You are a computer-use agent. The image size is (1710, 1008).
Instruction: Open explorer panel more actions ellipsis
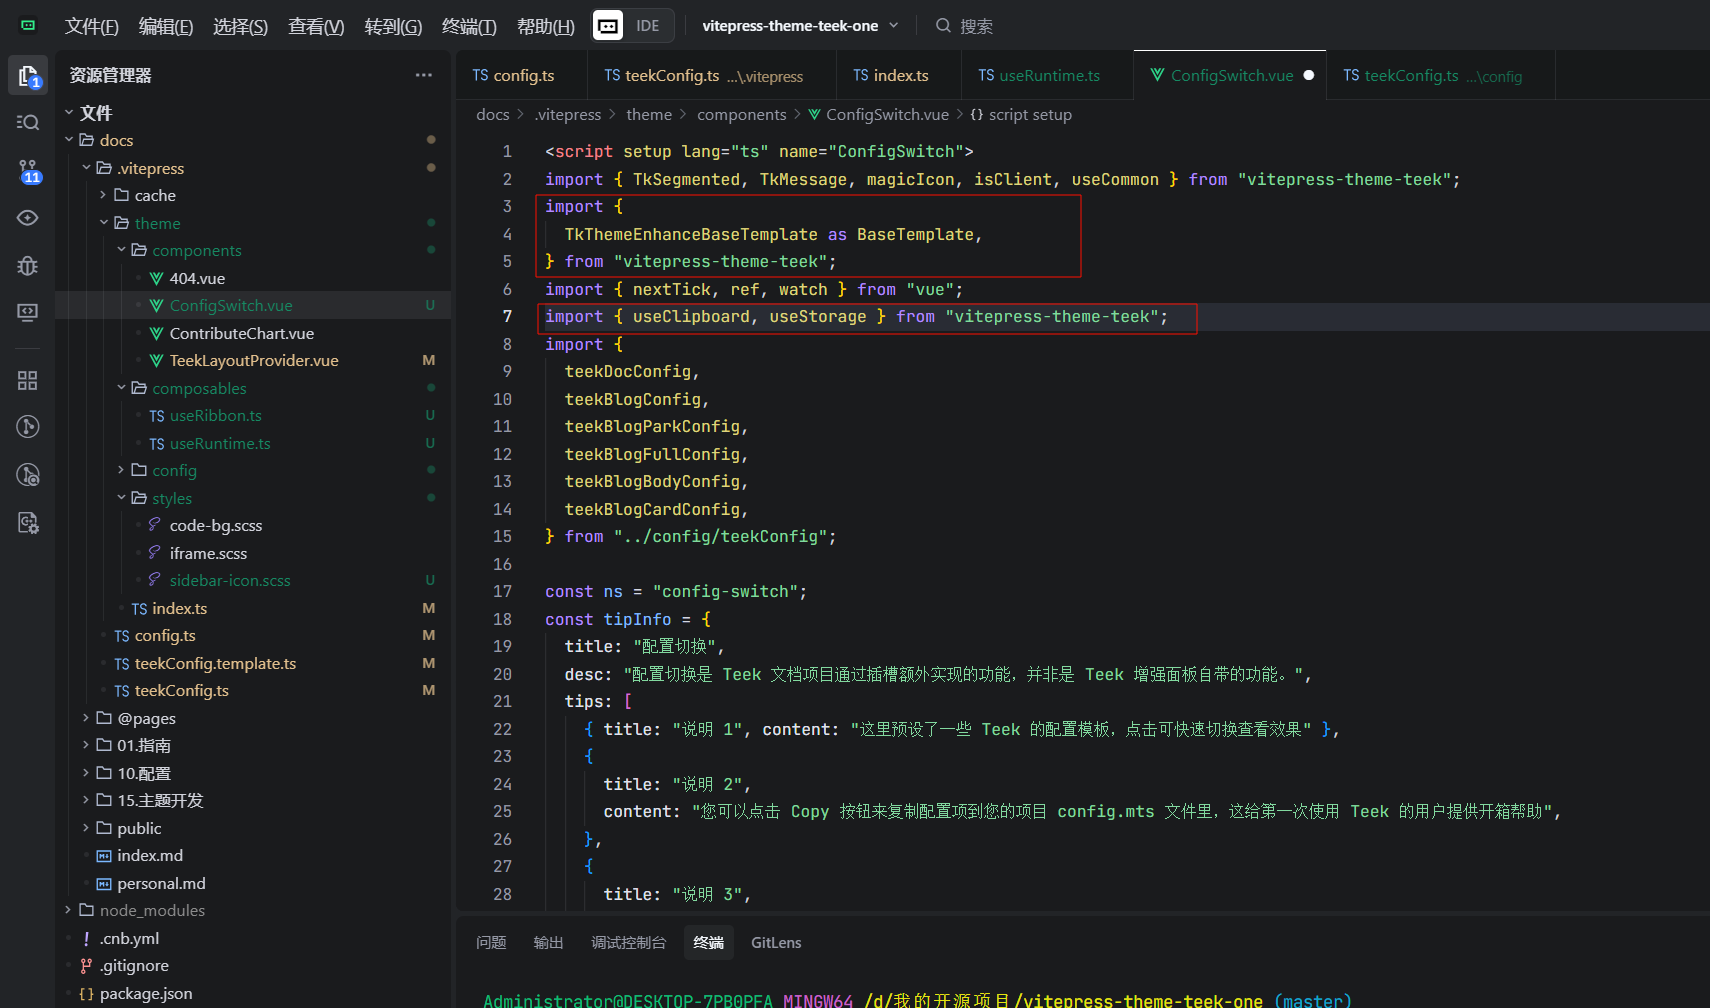pyautogui.click(x=424, y=75)
